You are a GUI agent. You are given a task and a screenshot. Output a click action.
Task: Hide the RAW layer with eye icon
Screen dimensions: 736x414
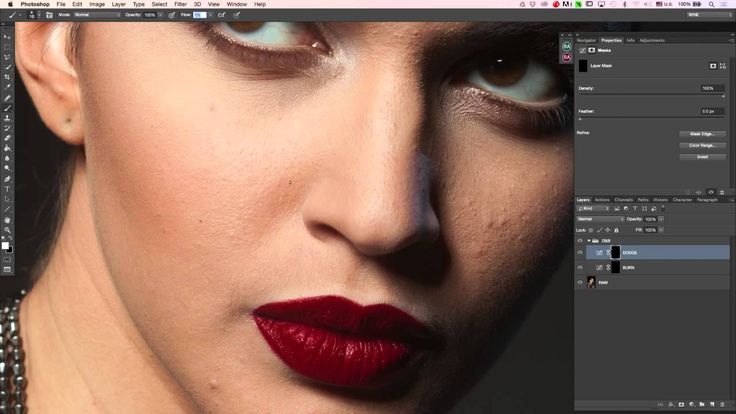pos(580,283)
